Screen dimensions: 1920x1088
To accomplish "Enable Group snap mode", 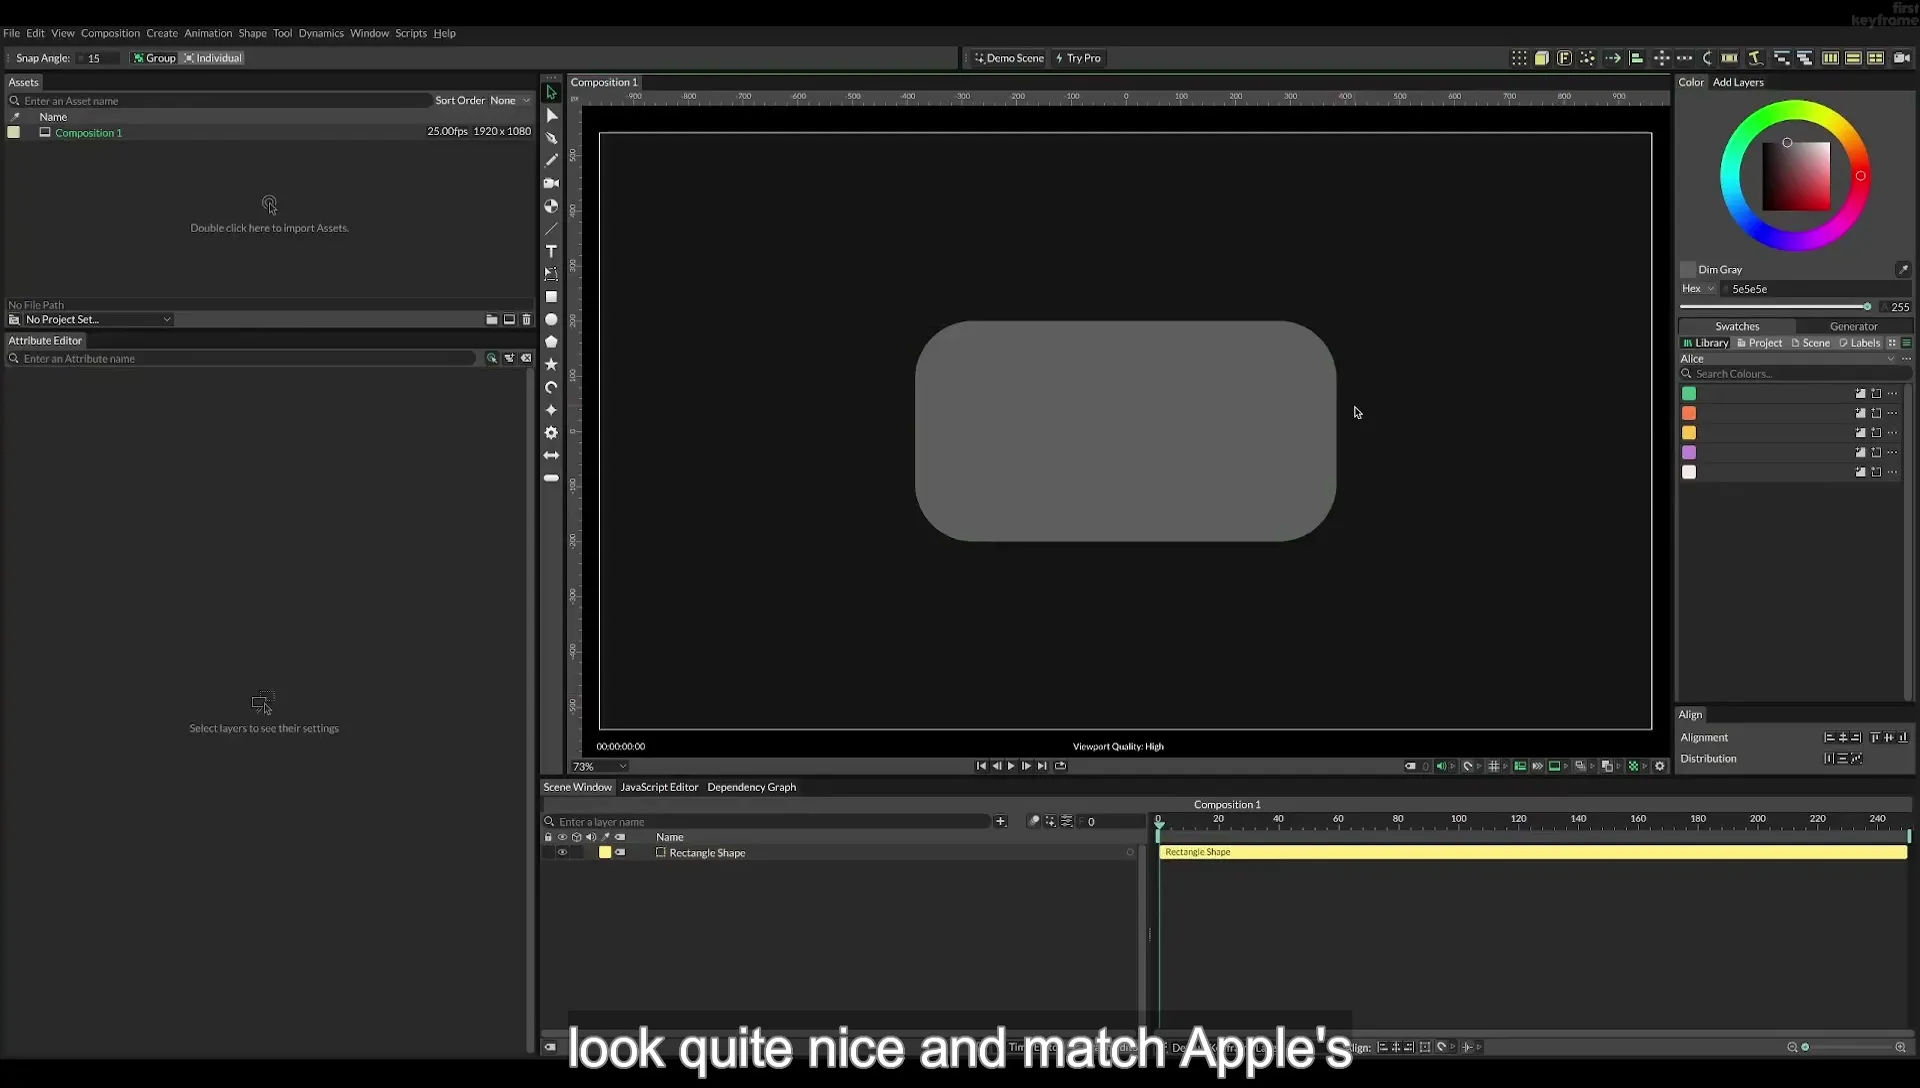I will pyautogui.click(x=154, y=58).
